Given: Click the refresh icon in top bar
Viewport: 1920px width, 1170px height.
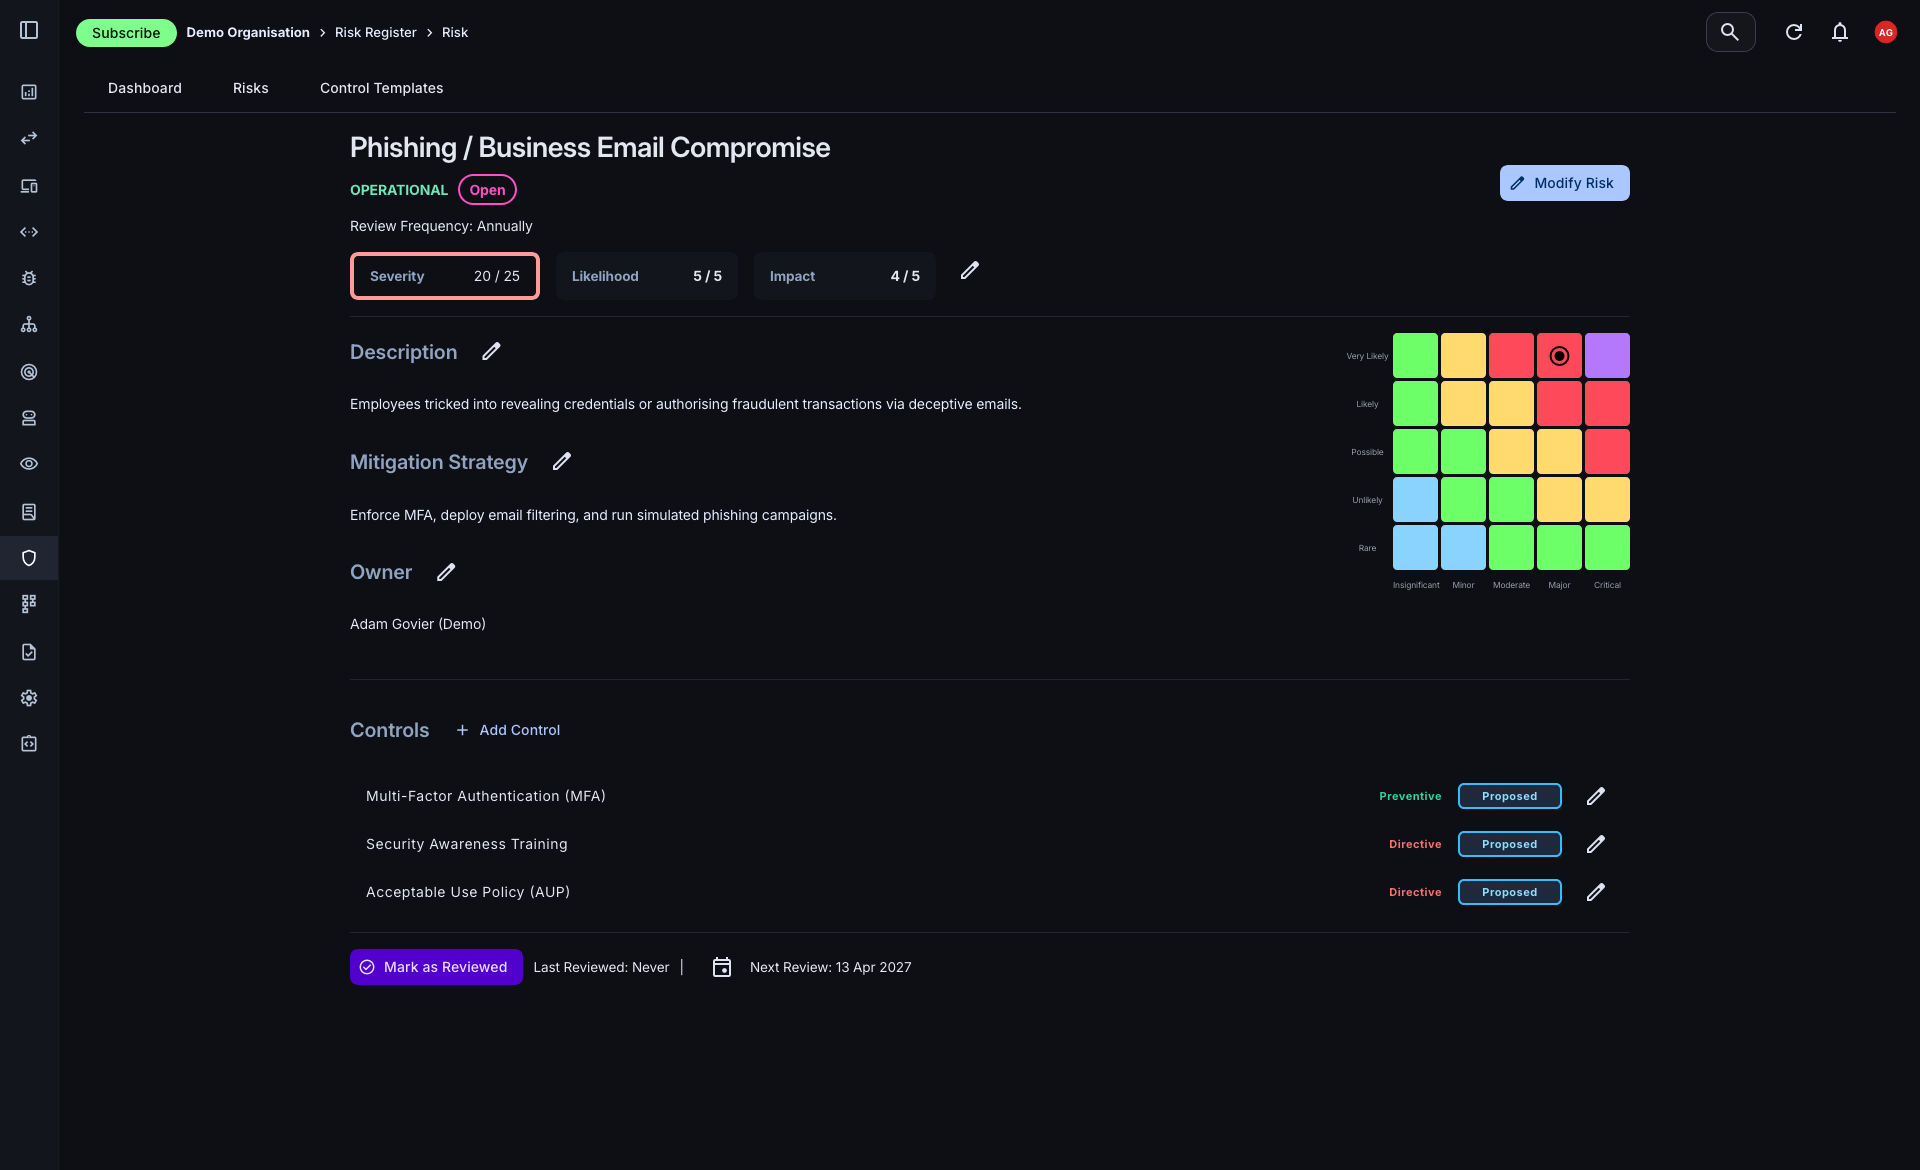Looking at the screenshot, I should click(x=1794, y=32).
